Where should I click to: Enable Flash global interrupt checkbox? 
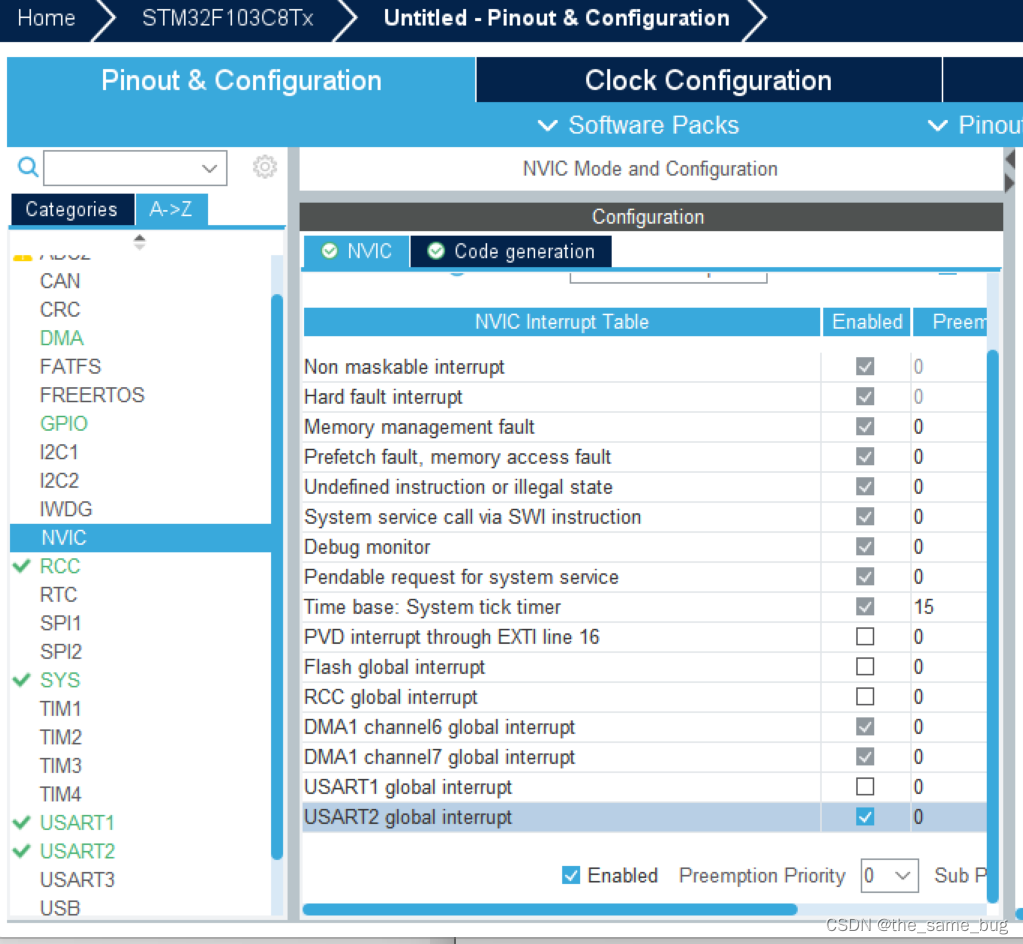point(864,666)
